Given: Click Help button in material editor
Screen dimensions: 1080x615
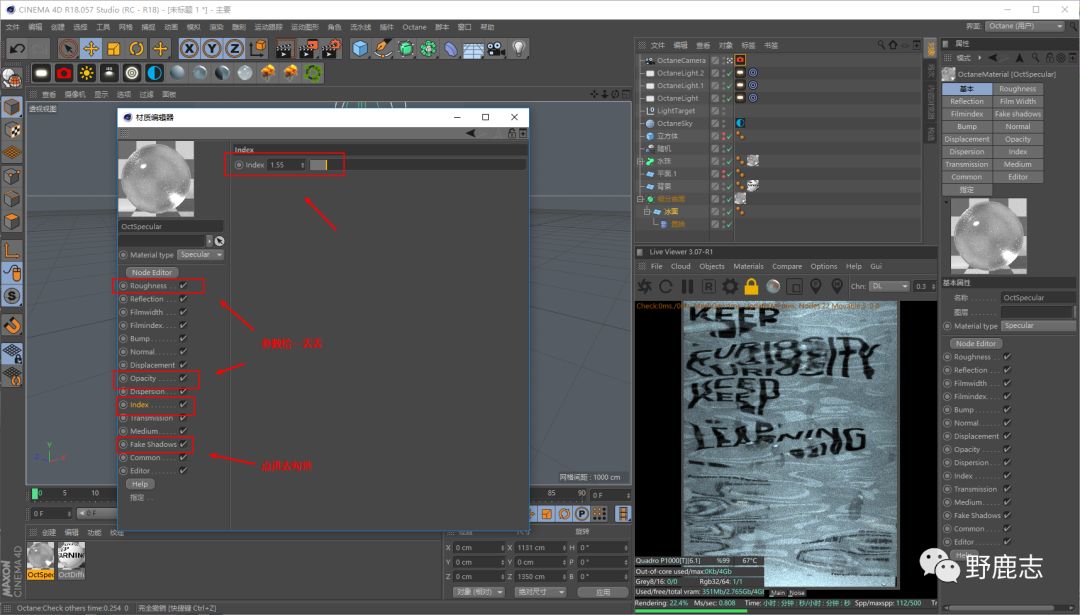Looking at the screenshot, I should point(140,484).
